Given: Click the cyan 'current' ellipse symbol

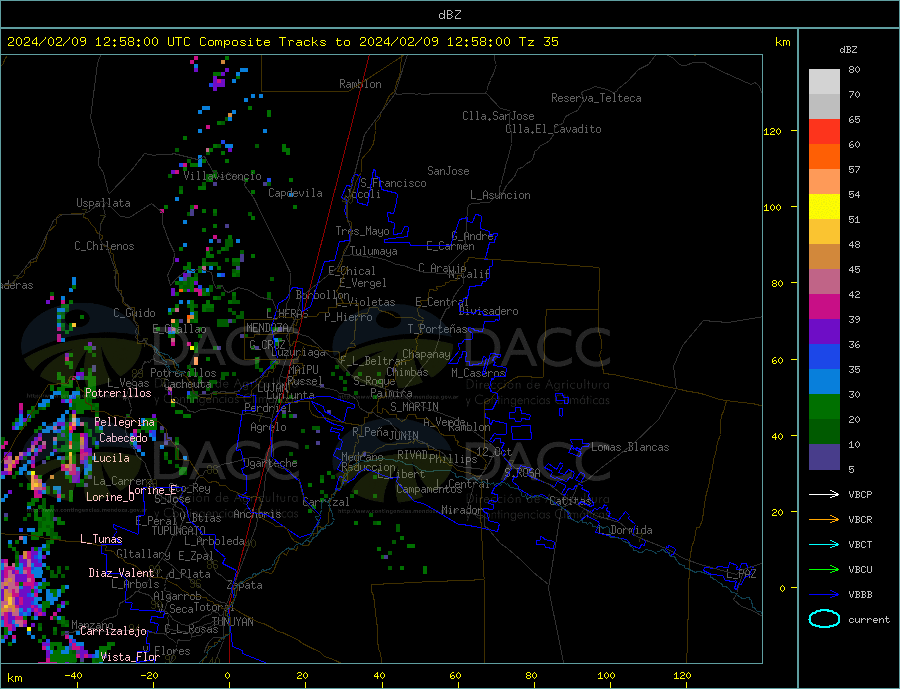Looking at the screenshot, I should (824, 619).
